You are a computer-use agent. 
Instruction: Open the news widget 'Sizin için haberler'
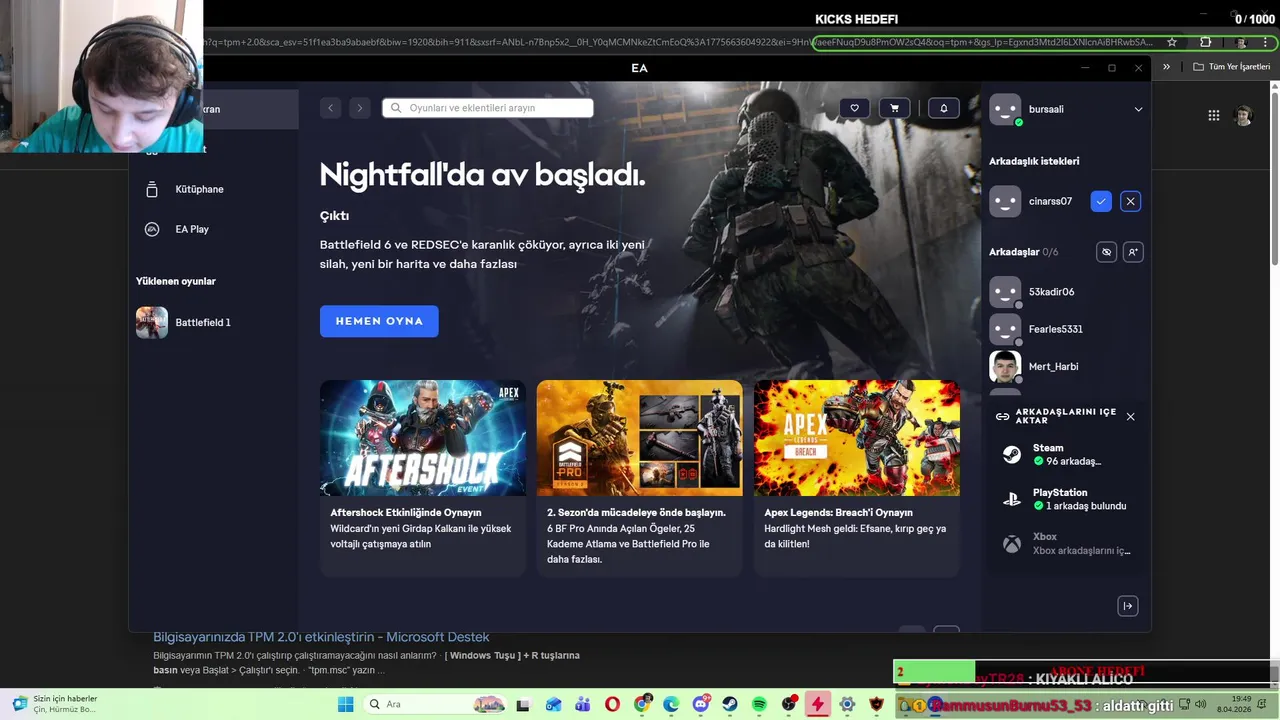pyautogui.click(x=55, y=704)
